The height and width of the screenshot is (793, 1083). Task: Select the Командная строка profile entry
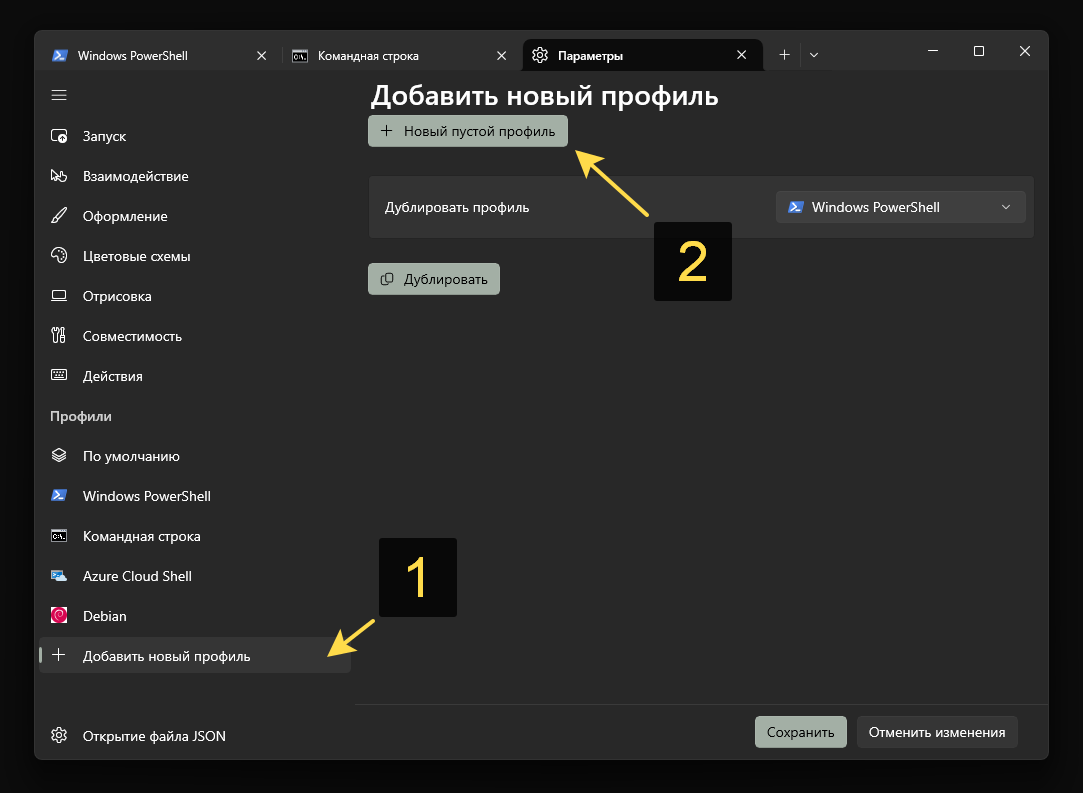[x=195, y=536]
